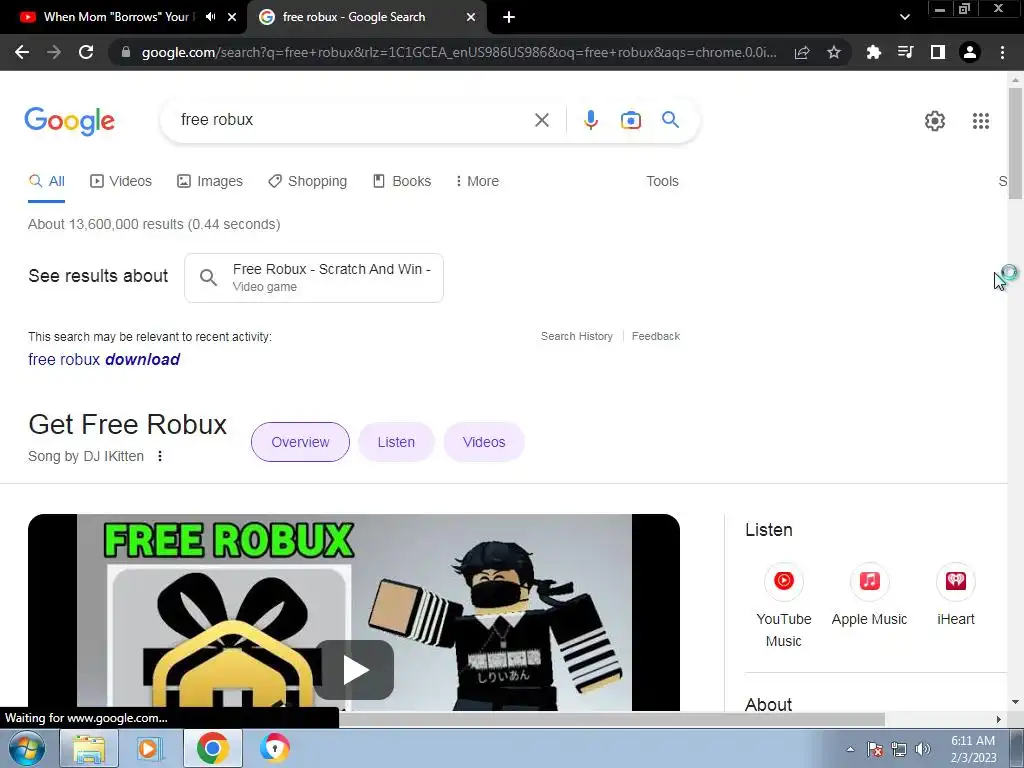Open the colorful circular app in taskbar

[274, 748]
